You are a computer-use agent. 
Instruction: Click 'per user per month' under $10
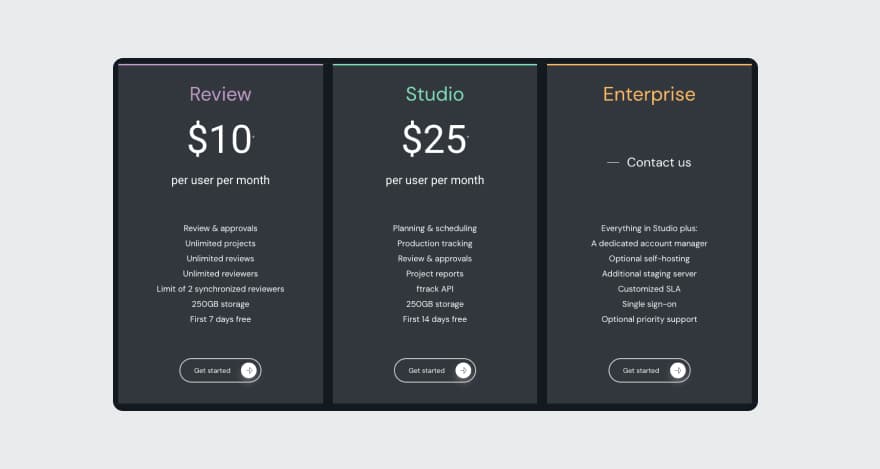tap(221, 180)
